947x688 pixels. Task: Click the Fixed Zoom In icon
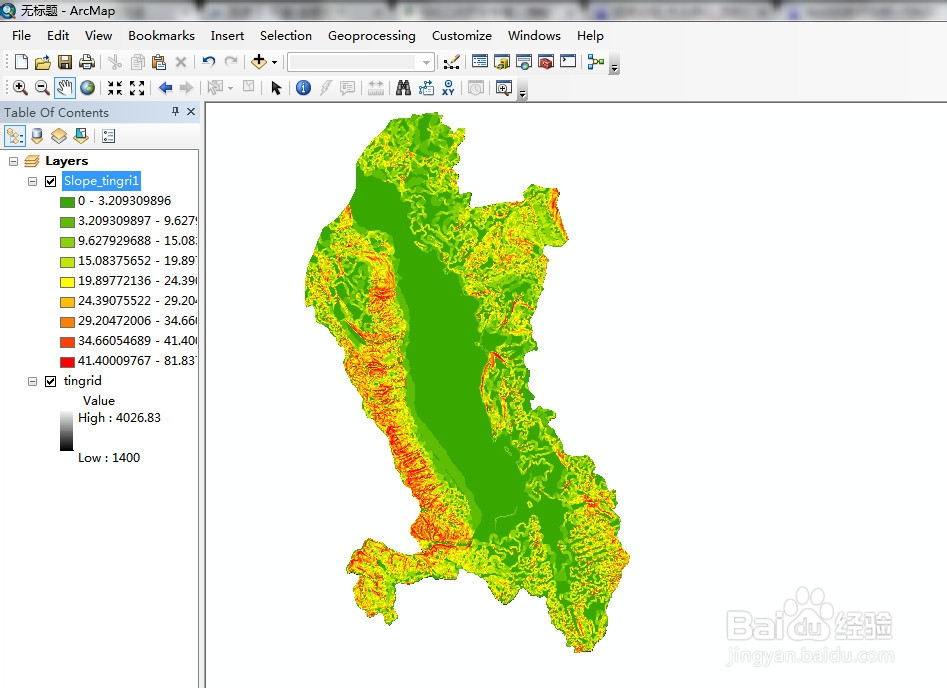[x=115, y=88]
